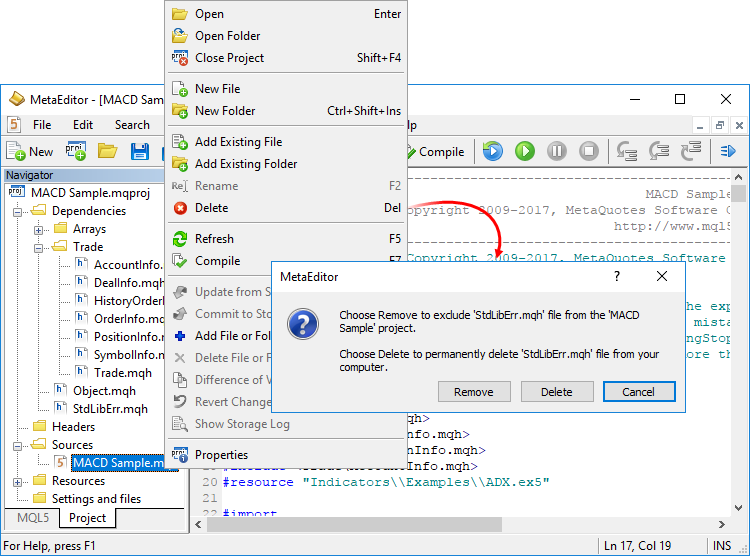Screen dimensions: 750x556
Task: Open the Search menu
Action: pos(132,125)
